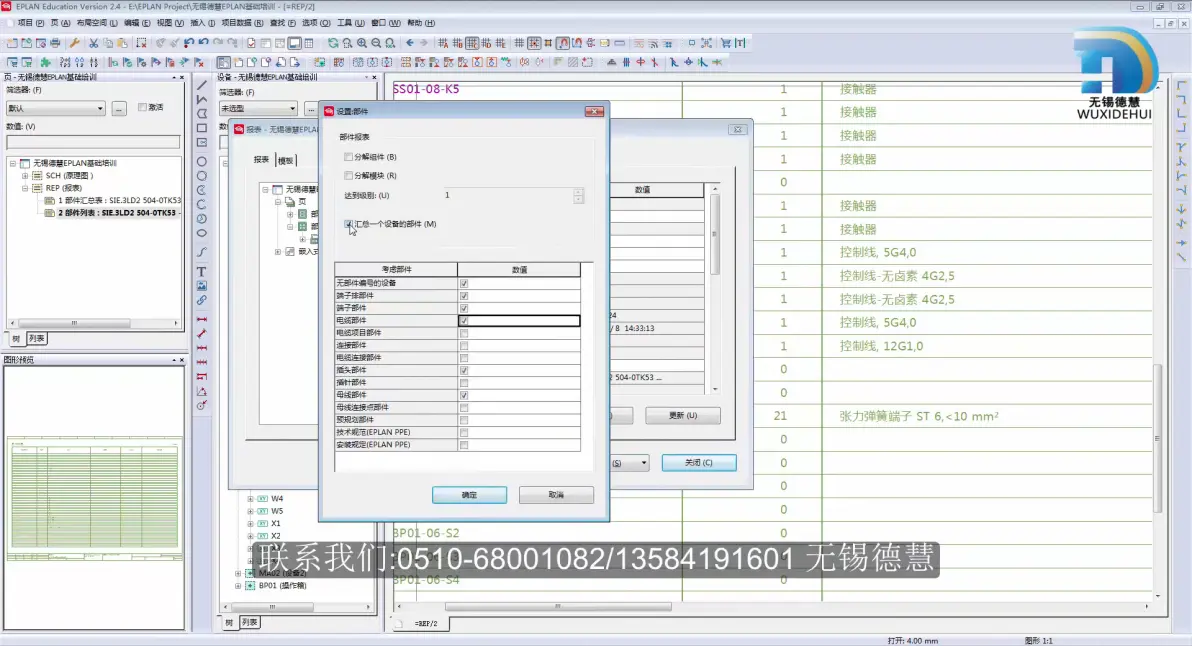Image resolution: width=1192 pixels, height=646 pixels.
Task: Check the 电缆项目部件 row checkbox
Action: coord(464,333)
